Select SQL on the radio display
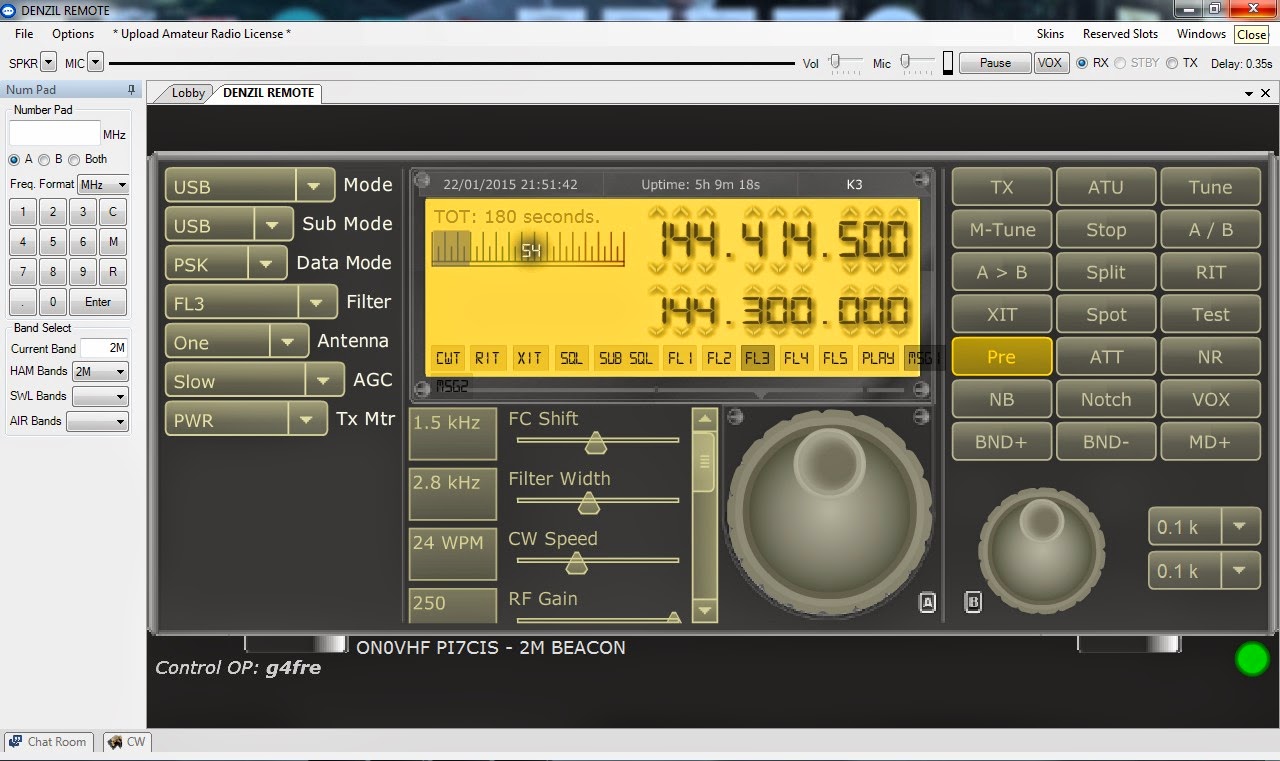Image resolution: width=1280 pixels, height=761 pixels. point(571,357)
